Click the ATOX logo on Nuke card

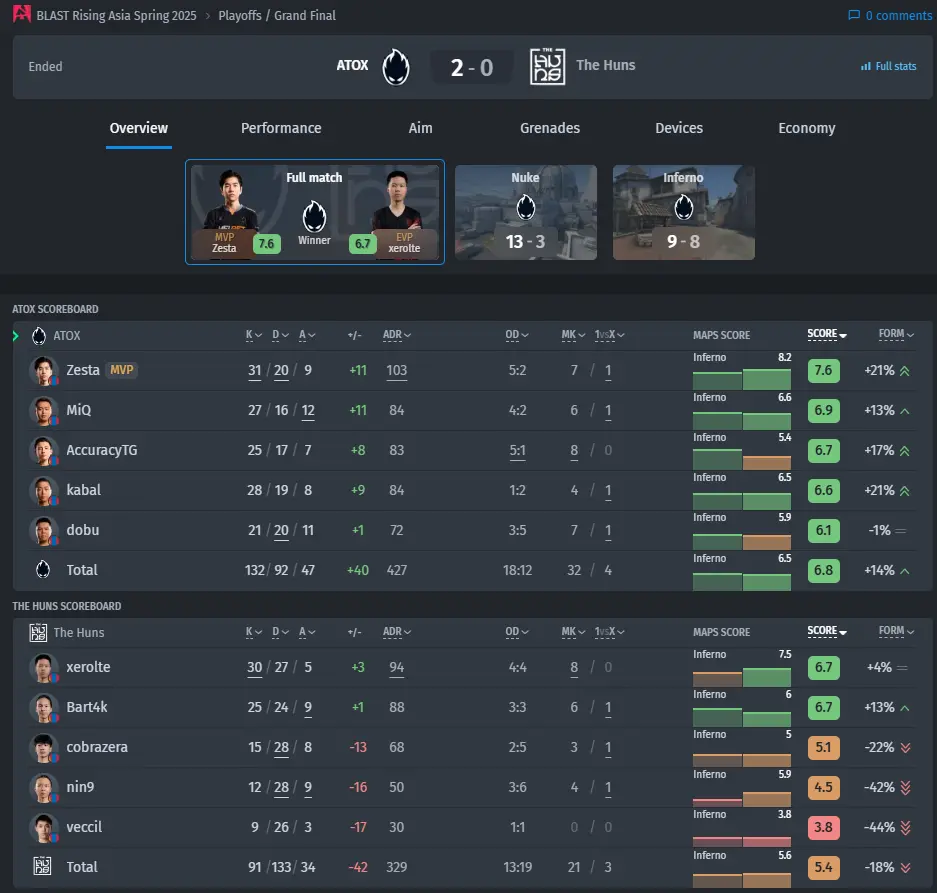click(x=525, y=207)
